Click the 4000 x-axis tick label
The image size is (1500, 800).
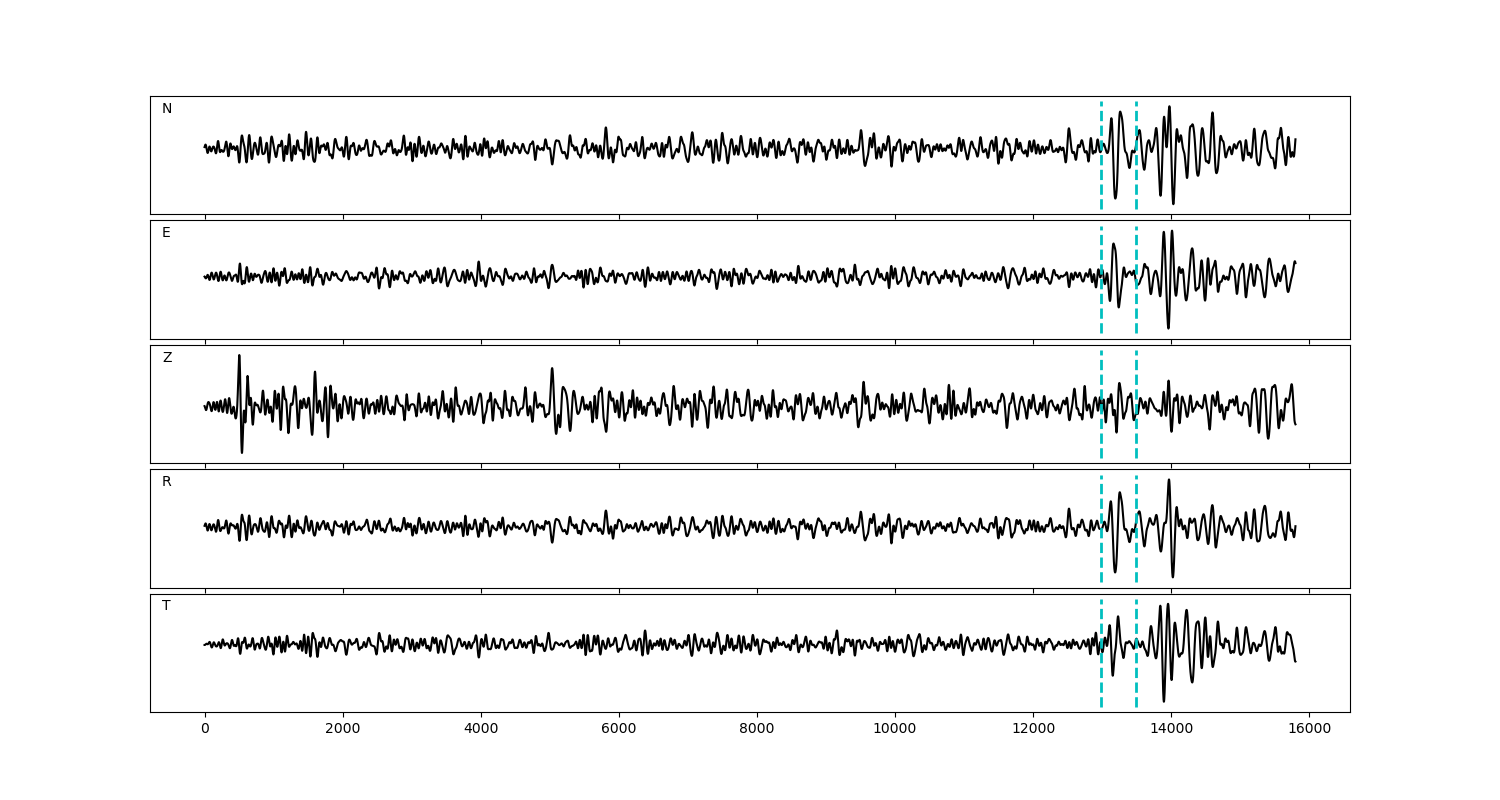click(481, 730)
